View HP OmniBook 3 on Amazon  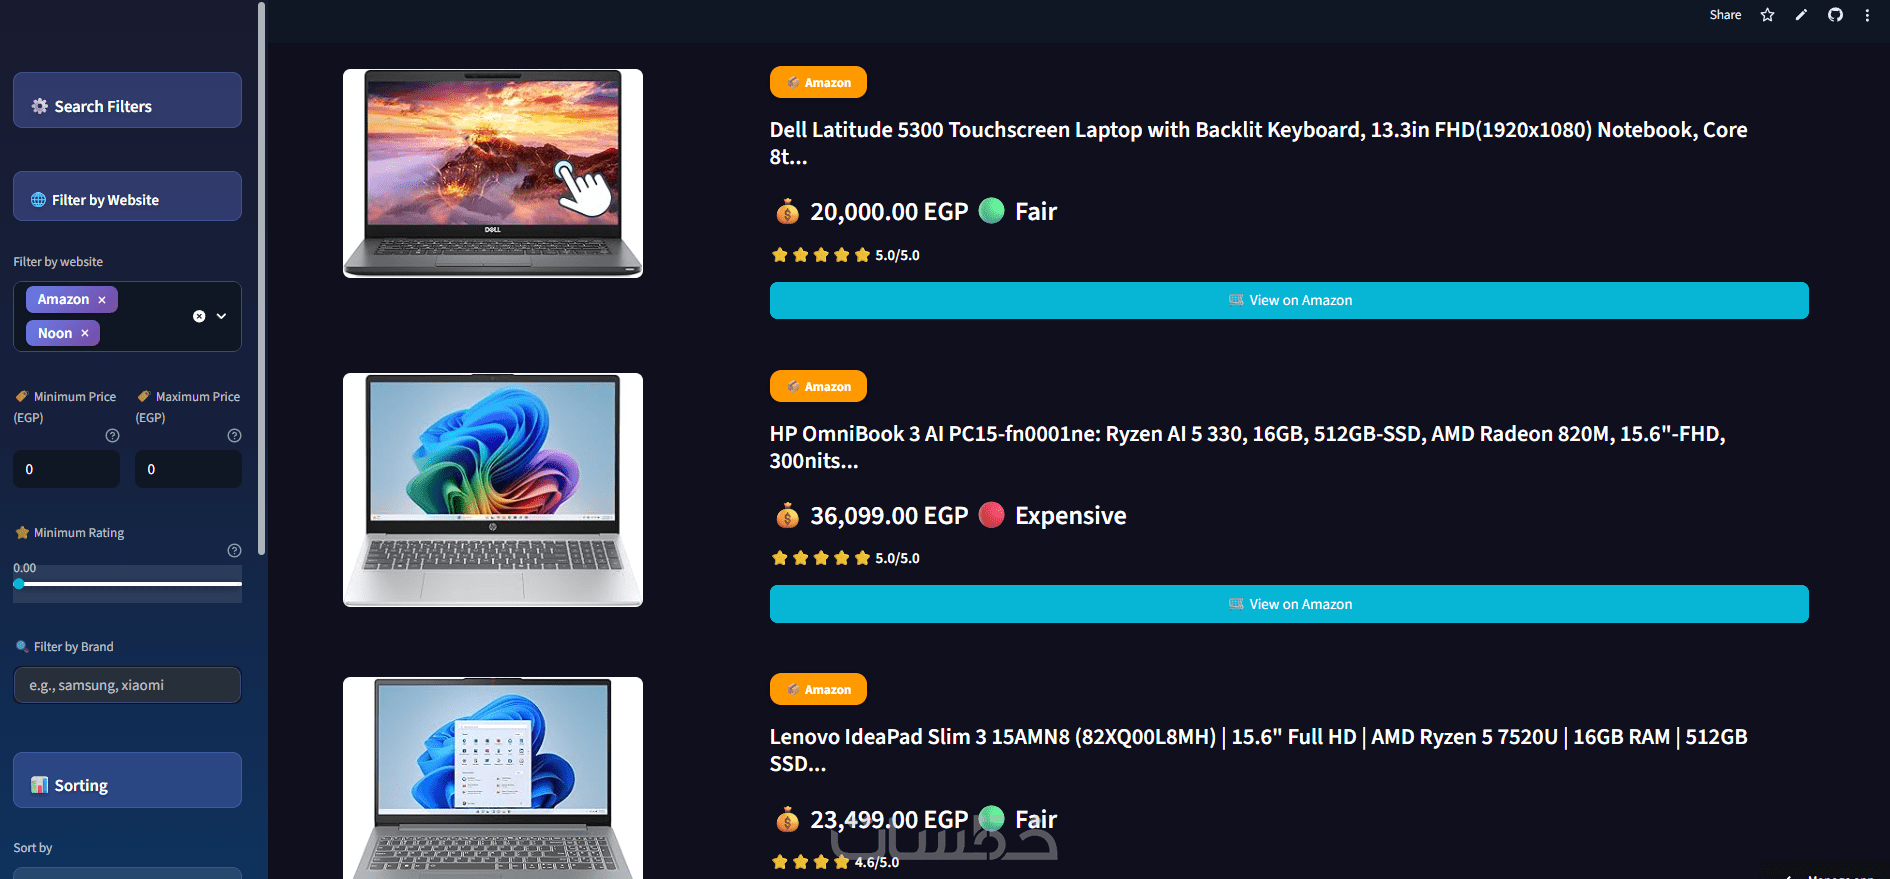tap(1289, 604)
